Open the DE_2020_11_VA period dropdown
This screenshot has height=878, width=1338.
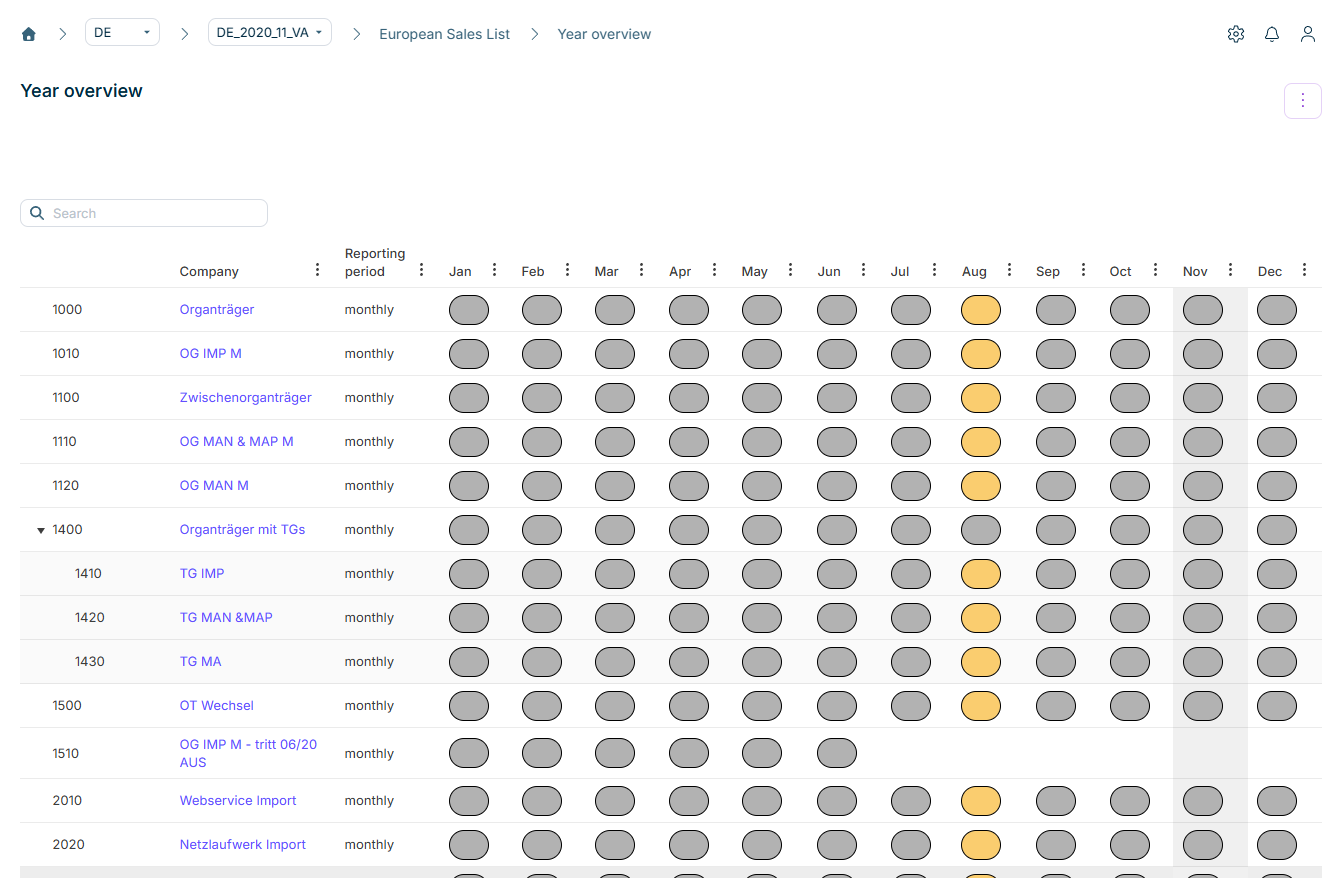(270, 33)
